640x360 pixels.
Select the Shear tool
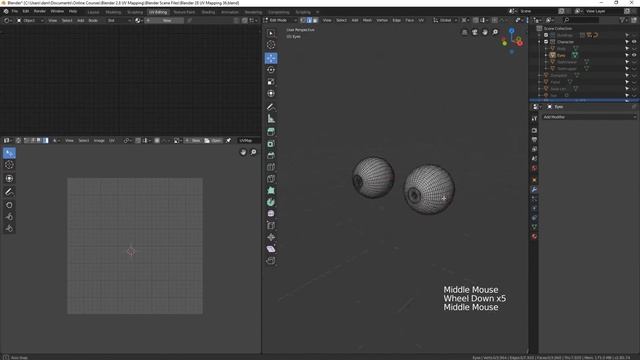tap(271, 249)
